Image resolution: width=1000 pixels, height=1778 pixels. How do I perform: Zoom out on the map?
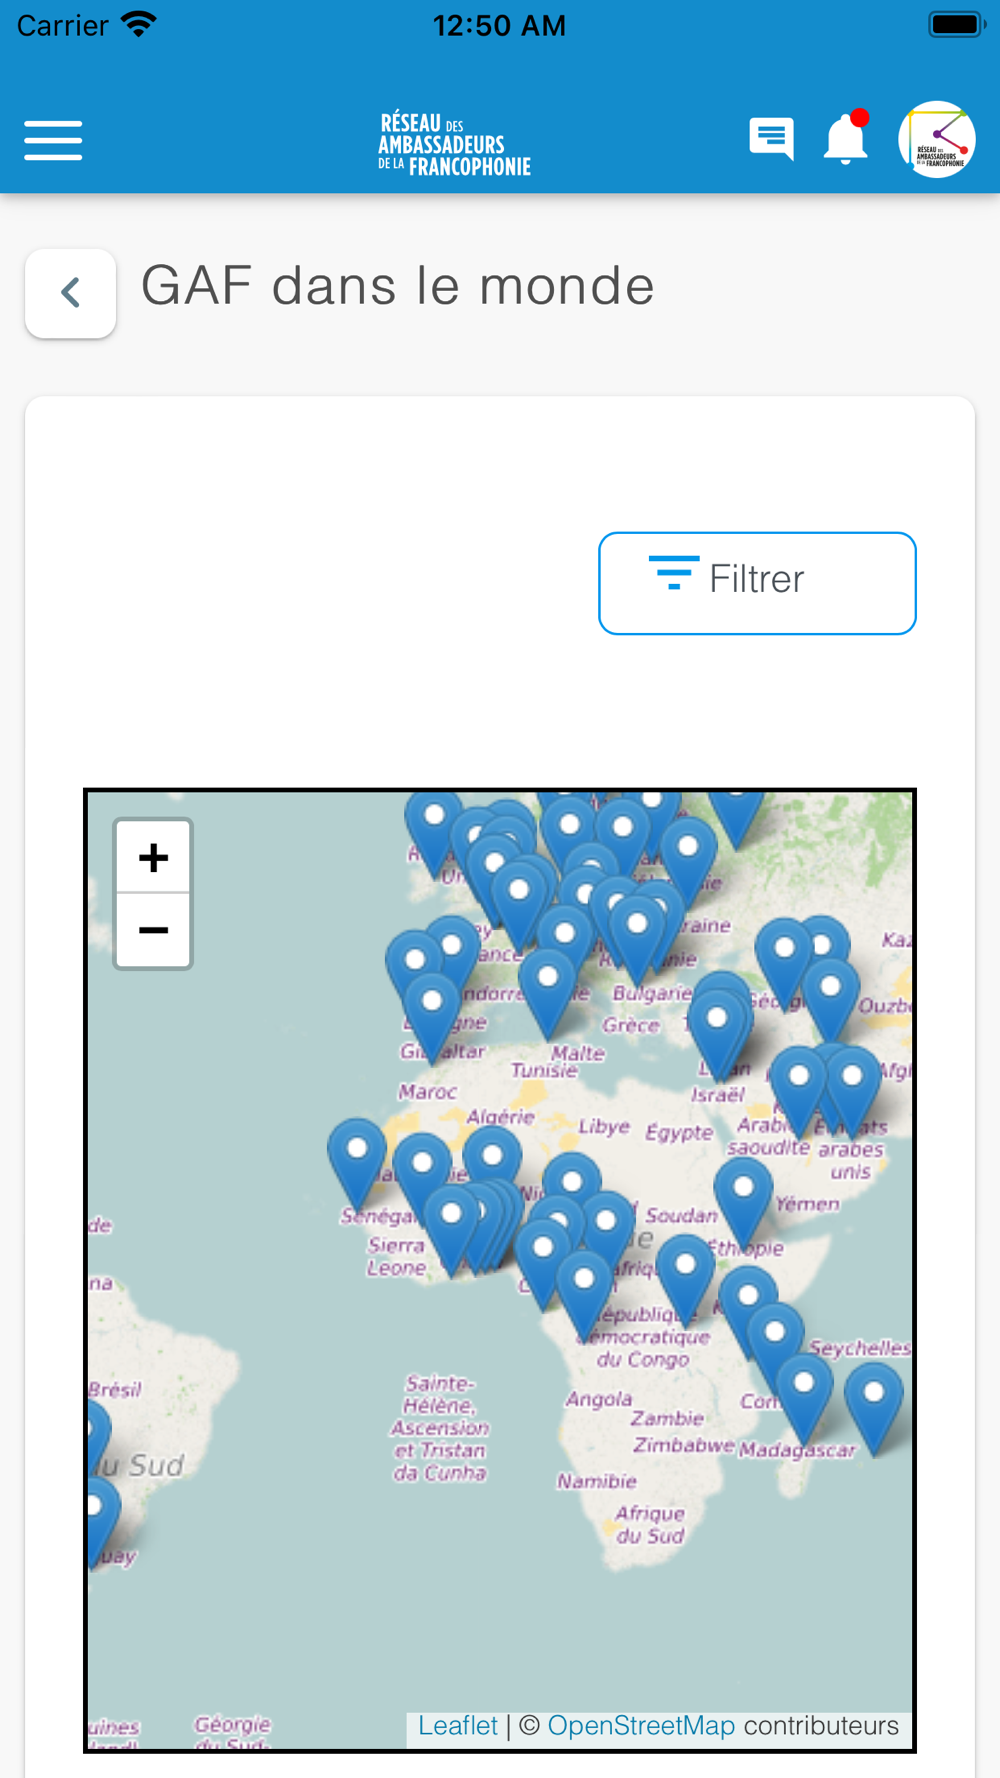click(x=153, y=931)
